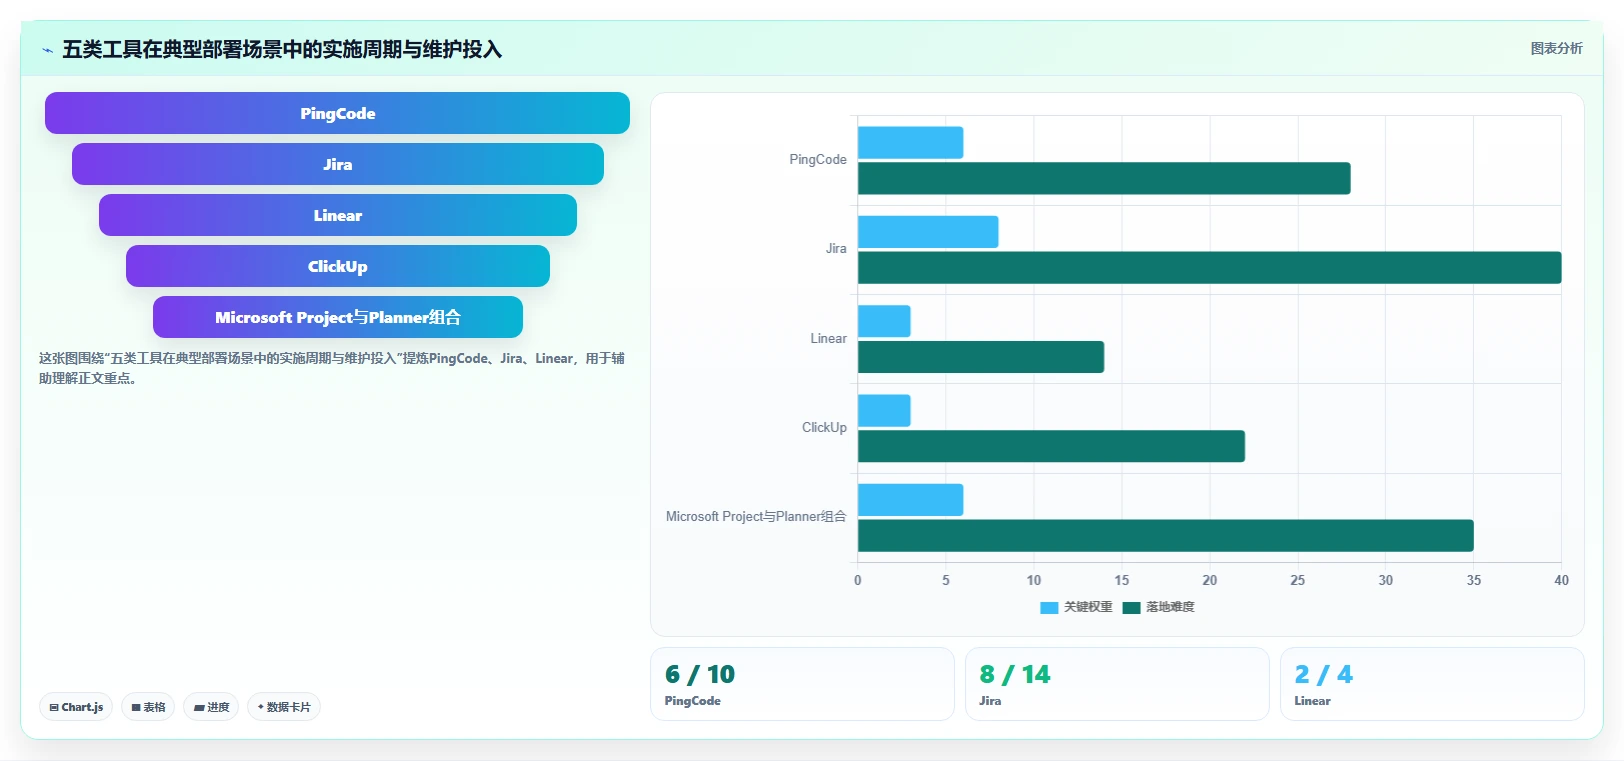Click the Jira caption under 8 / 14
The height and width of the screenshot is (761, 1624).
(990, 701)
